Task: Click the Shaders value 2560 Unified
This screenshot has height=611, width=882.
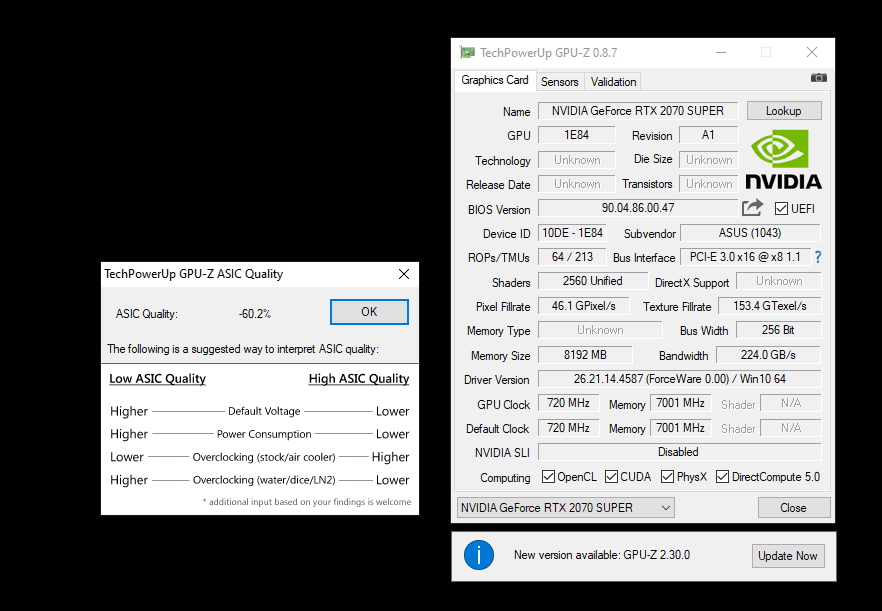Action: pos(593,281)
